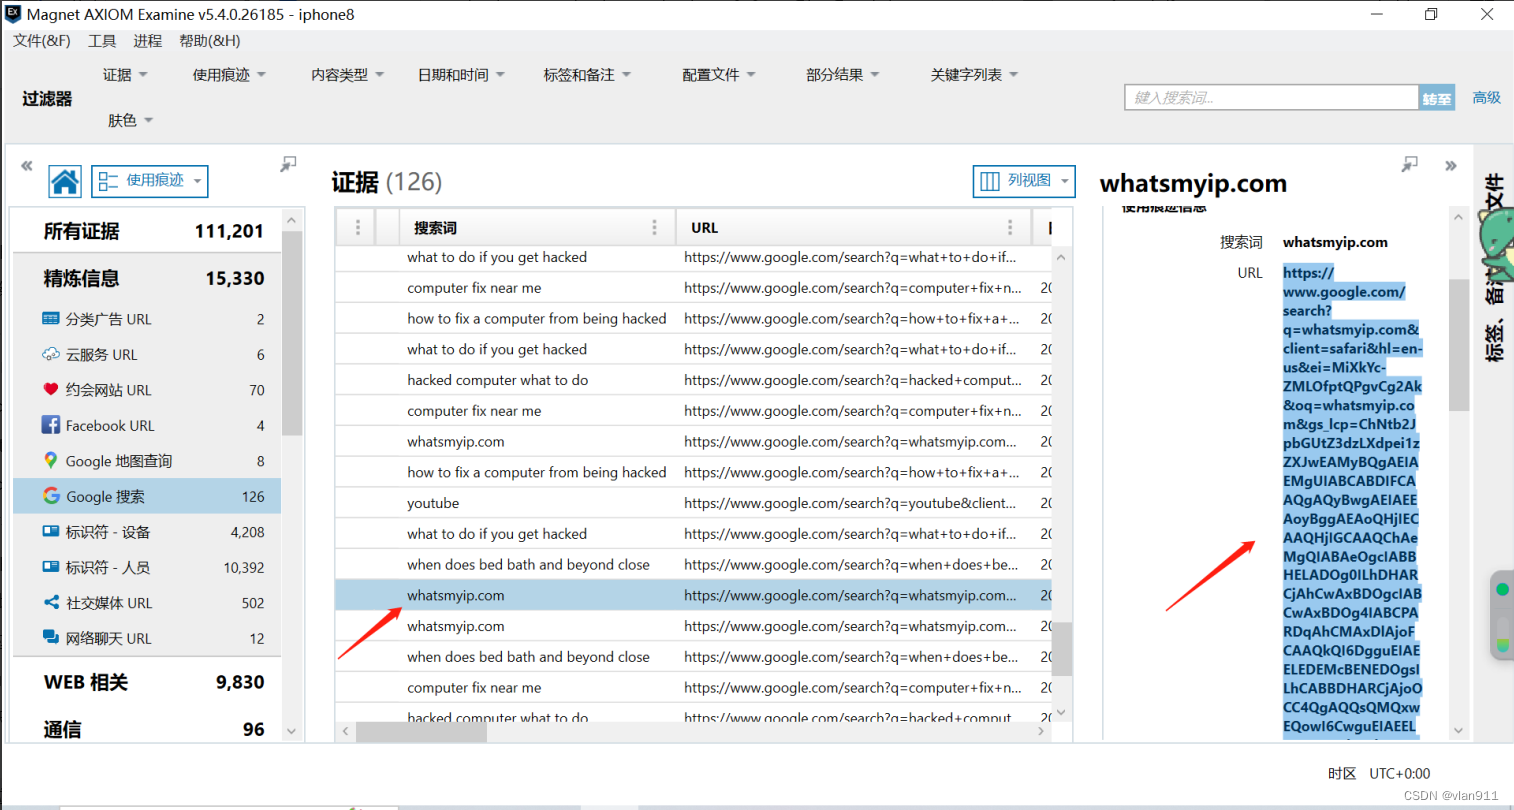This screenshot has width=1514, height=810.
Task: Open the Help menu
Action: [x=210, y=41]
